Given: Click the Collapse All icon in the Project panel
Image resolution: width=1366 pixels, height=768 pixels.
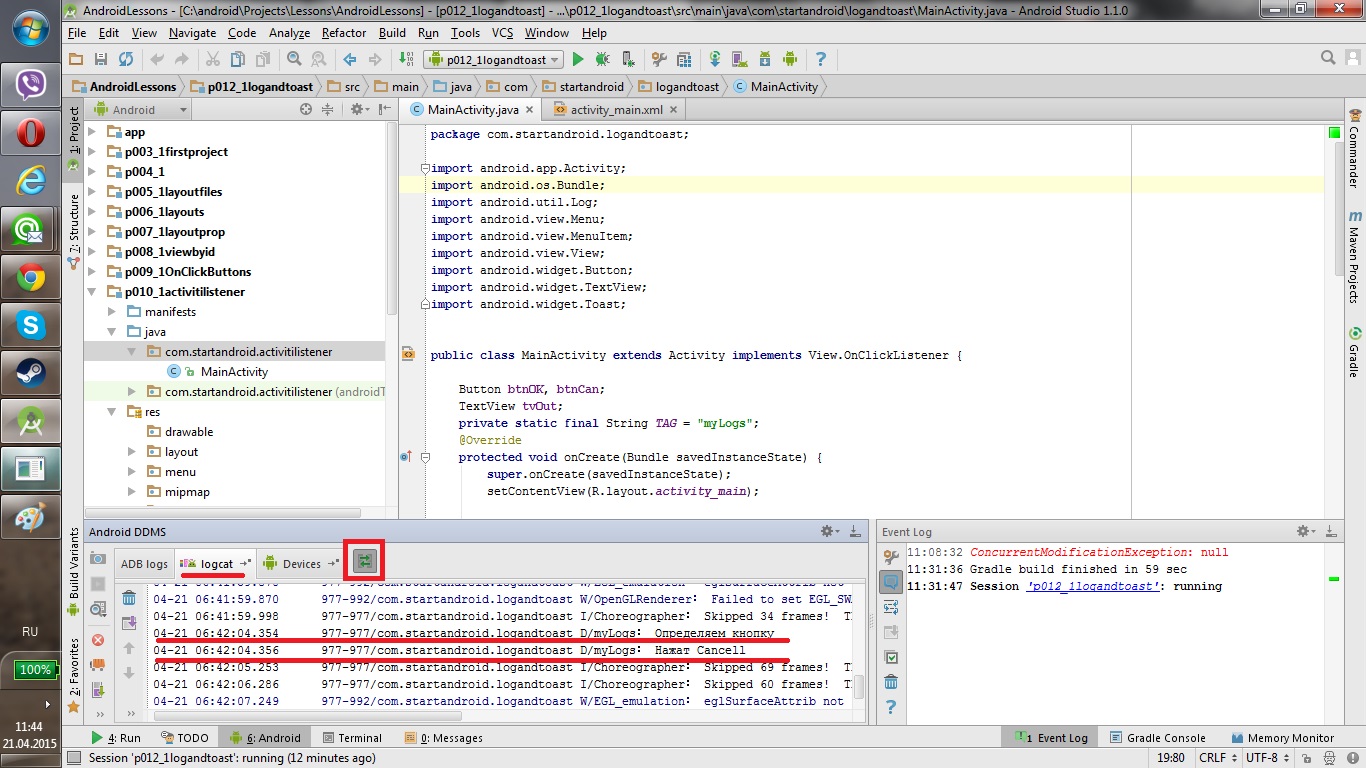Looking at the screenshot, I should pos(327,110).
